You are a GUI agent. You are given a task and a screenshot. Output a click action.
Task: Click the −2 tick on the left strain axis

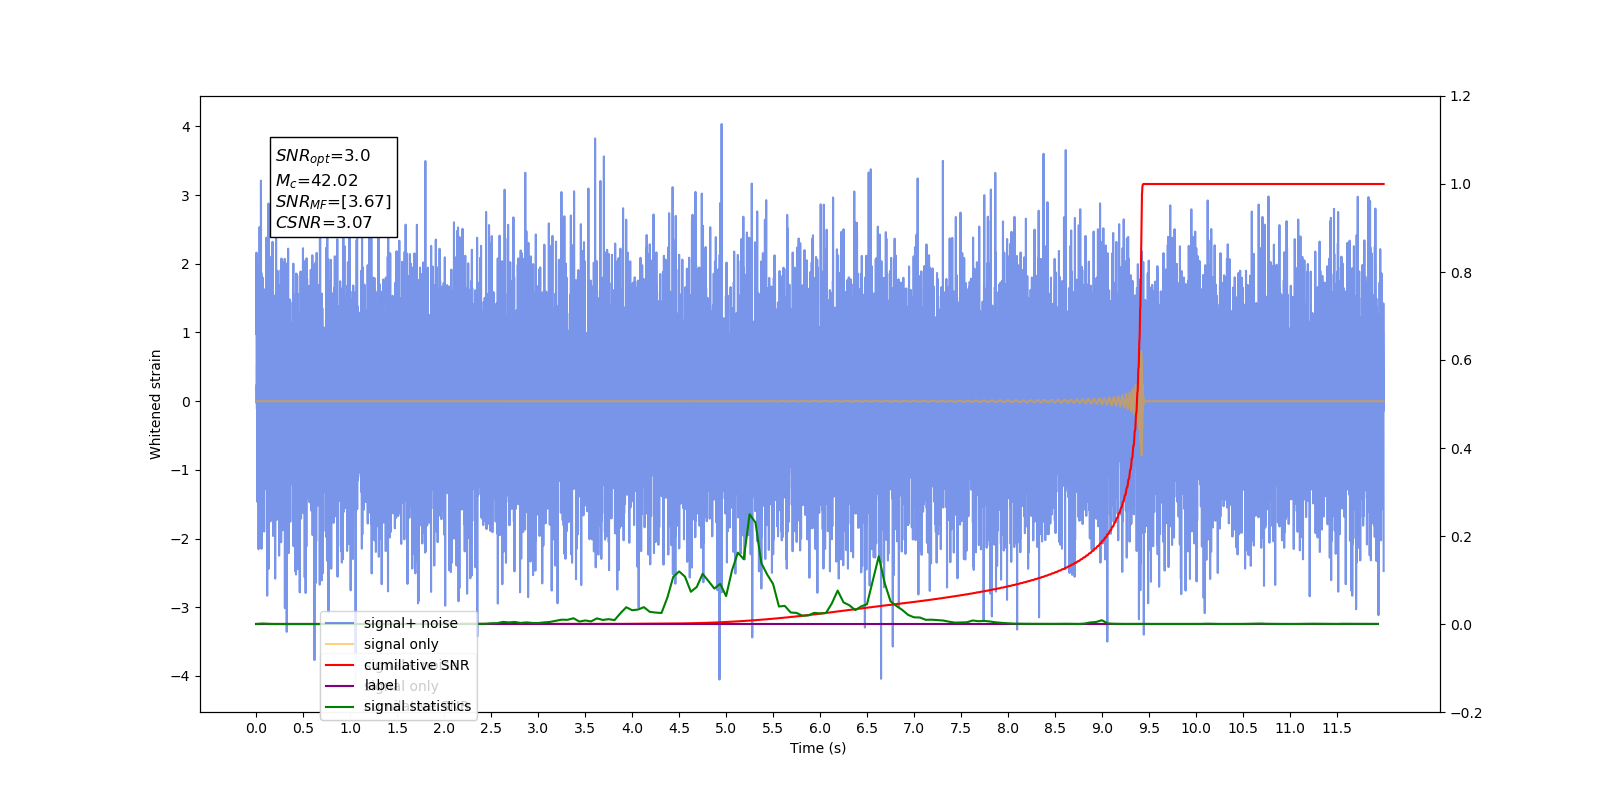coord(180,539)
